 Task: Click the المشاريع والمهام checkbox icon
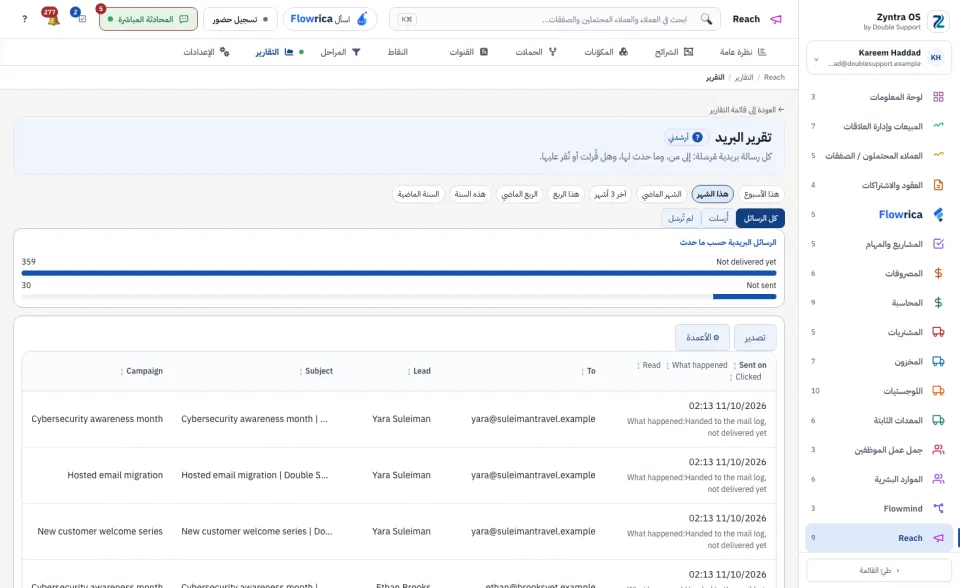[x=938, y=244]
